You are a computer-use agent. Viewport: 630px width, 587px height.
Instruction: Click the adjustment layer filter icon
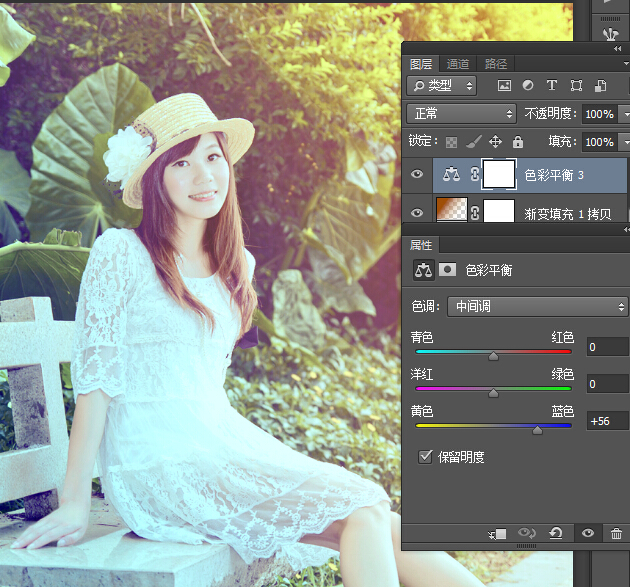click(528, 86)
